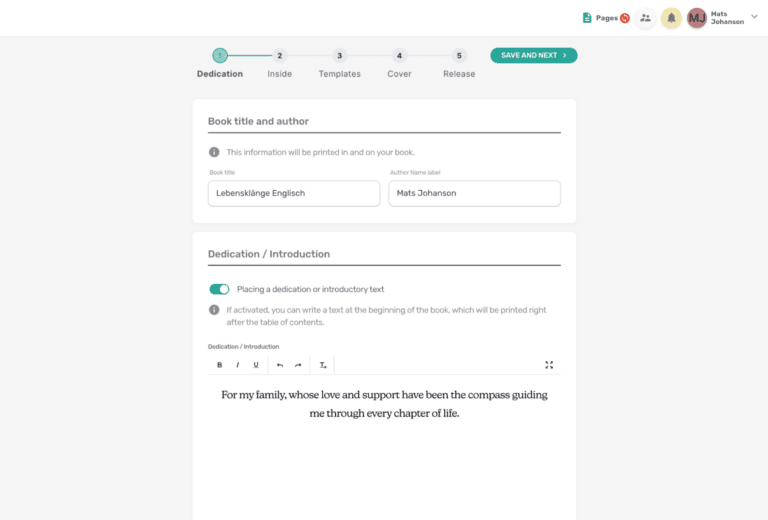Open Pages from the top bar
The width and height of the screenshot is (768, 520).
point(606,18)
